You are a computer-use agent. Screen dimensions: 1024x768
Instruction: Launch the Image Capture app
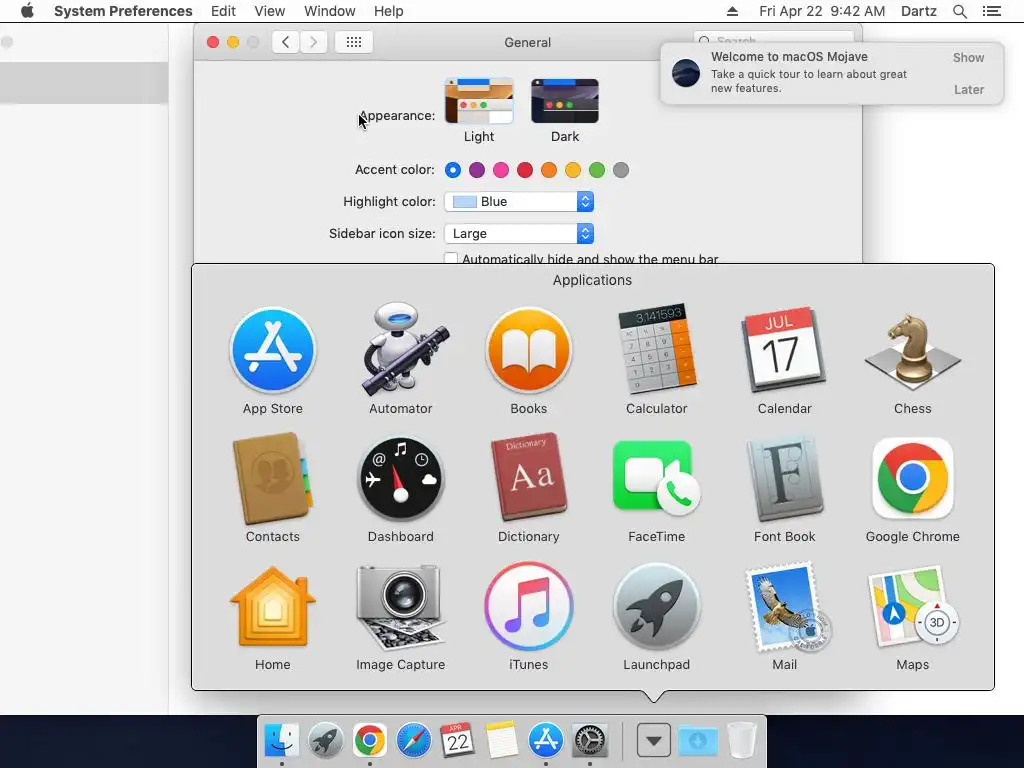click(400, 607)
